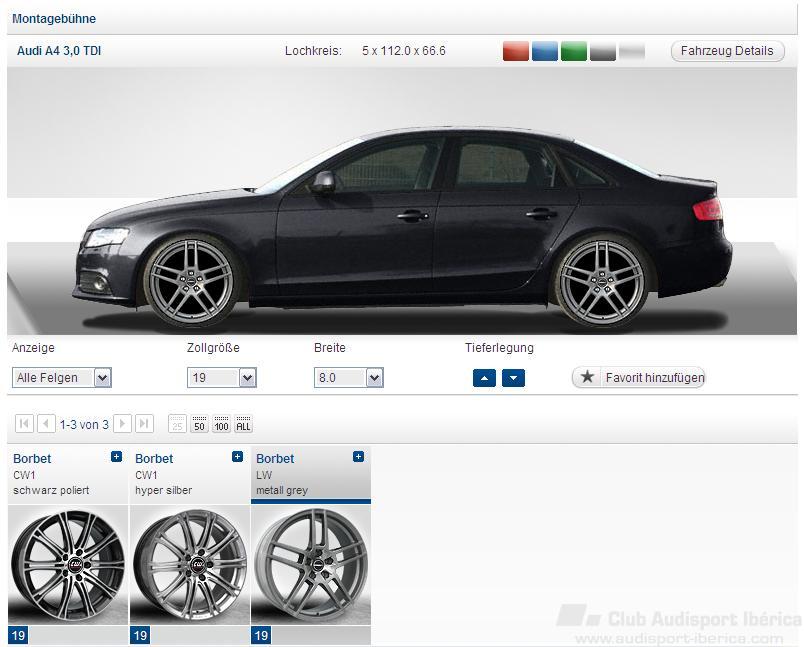Click the Lochkreis: label

313,51
